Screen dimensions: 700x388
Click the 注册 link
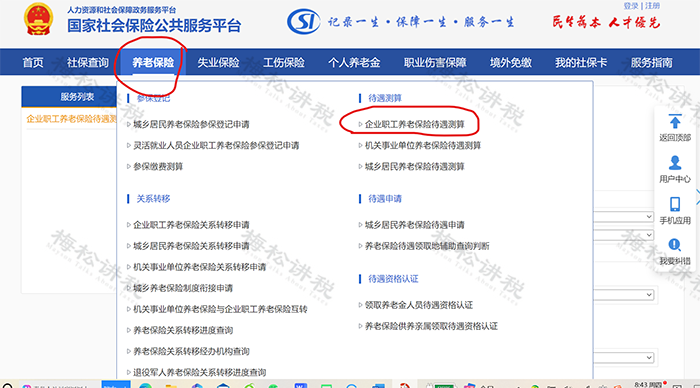pos(652,6)
